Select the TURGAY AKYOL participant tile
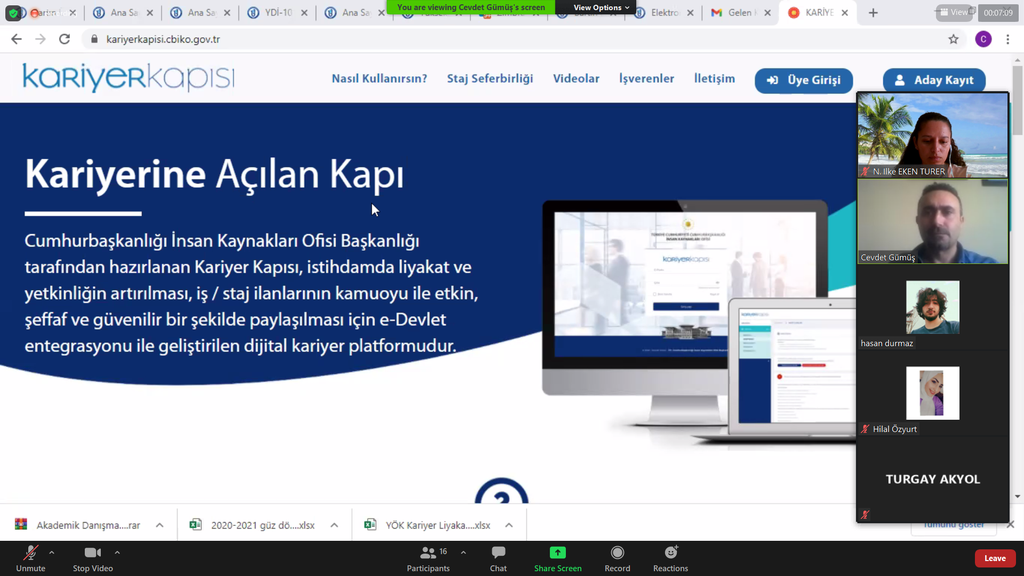Screen dimensions: 1024x576 933,479
